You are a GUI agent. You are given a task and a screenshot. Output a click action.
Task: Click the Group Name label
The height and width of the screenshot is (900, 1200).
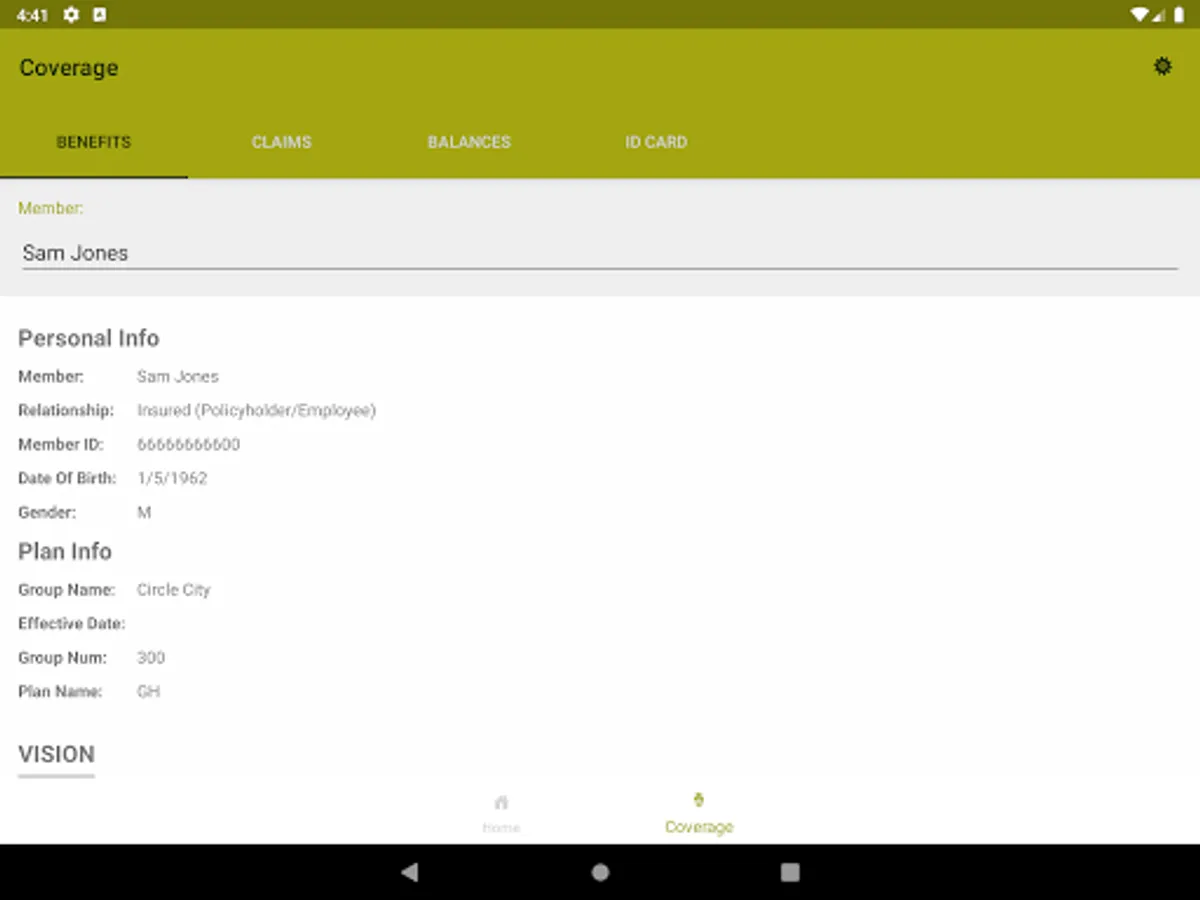pyautogui.click(x=66, y=590)
